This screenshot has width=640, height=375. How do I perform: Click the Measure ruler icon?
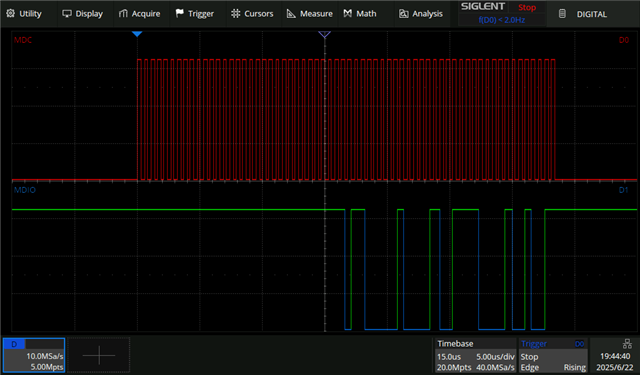pos(291,13)
